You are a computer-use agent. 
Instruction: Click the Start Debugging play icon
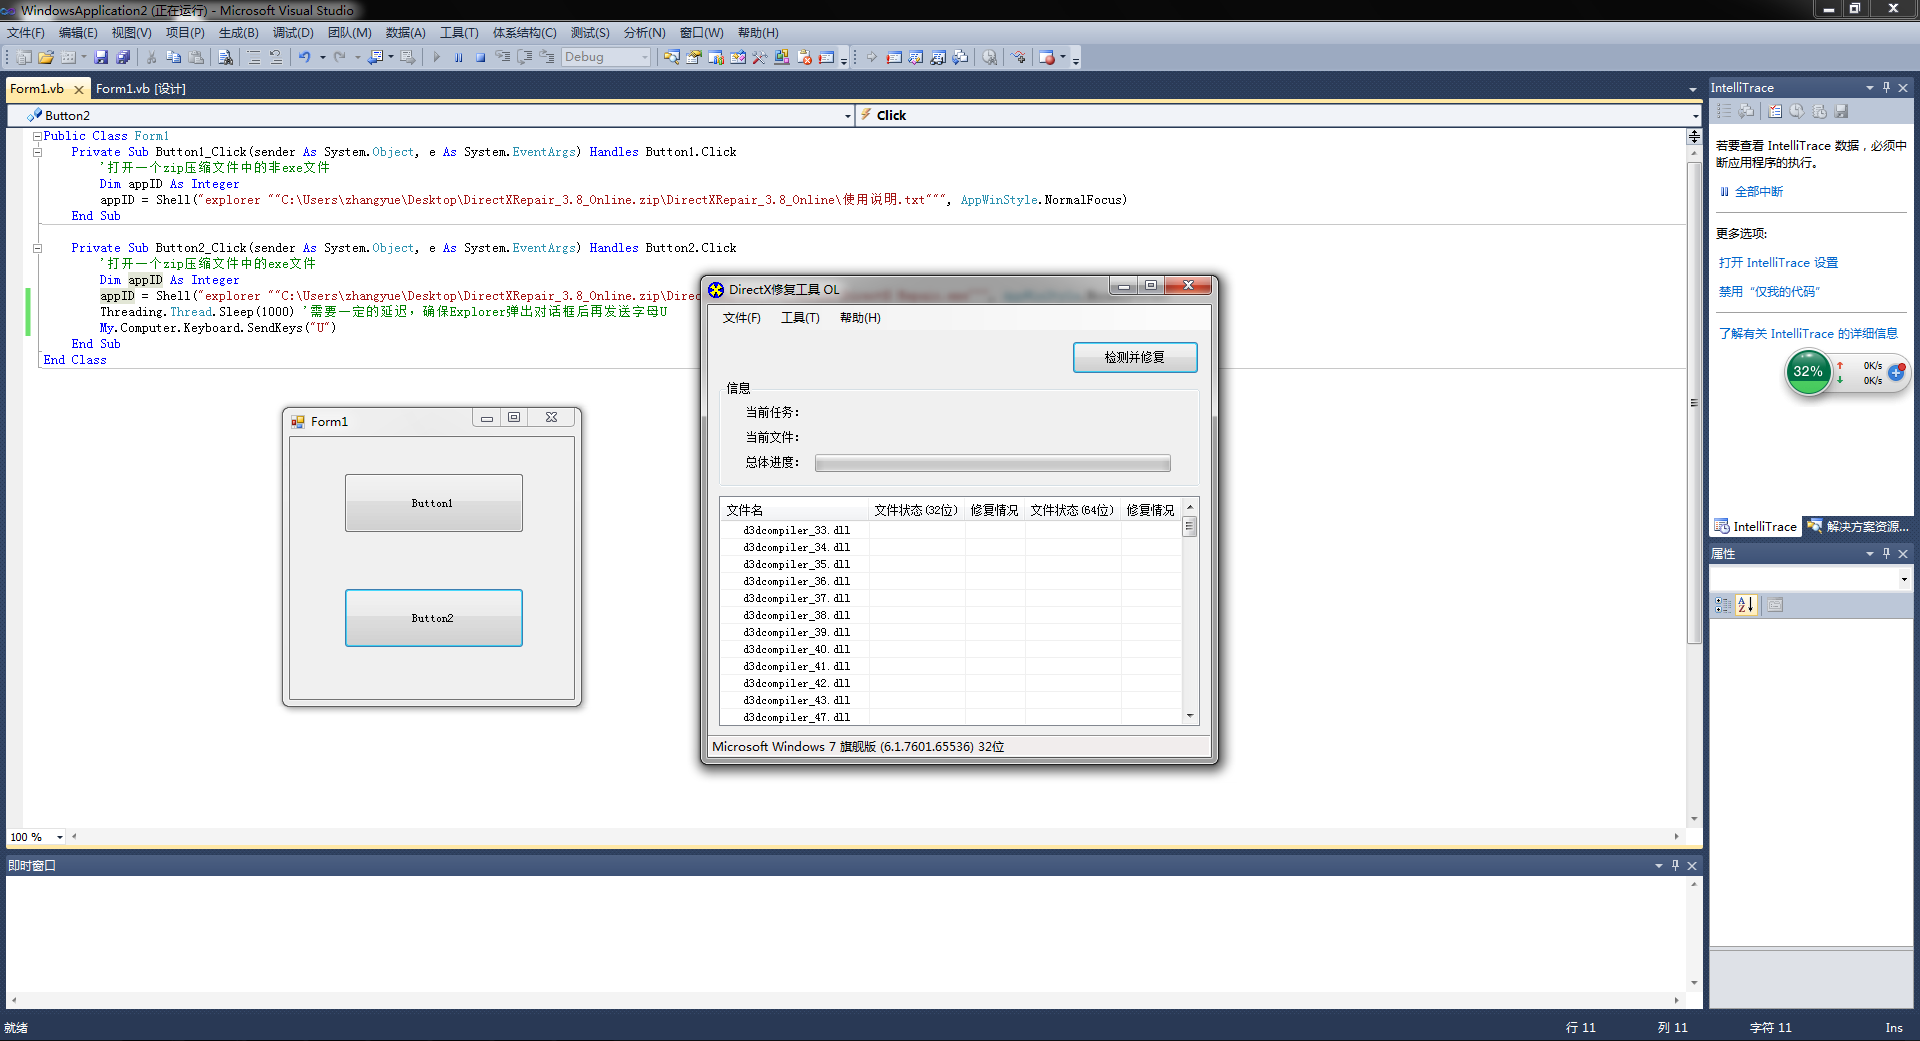click(x=437, y=57)
